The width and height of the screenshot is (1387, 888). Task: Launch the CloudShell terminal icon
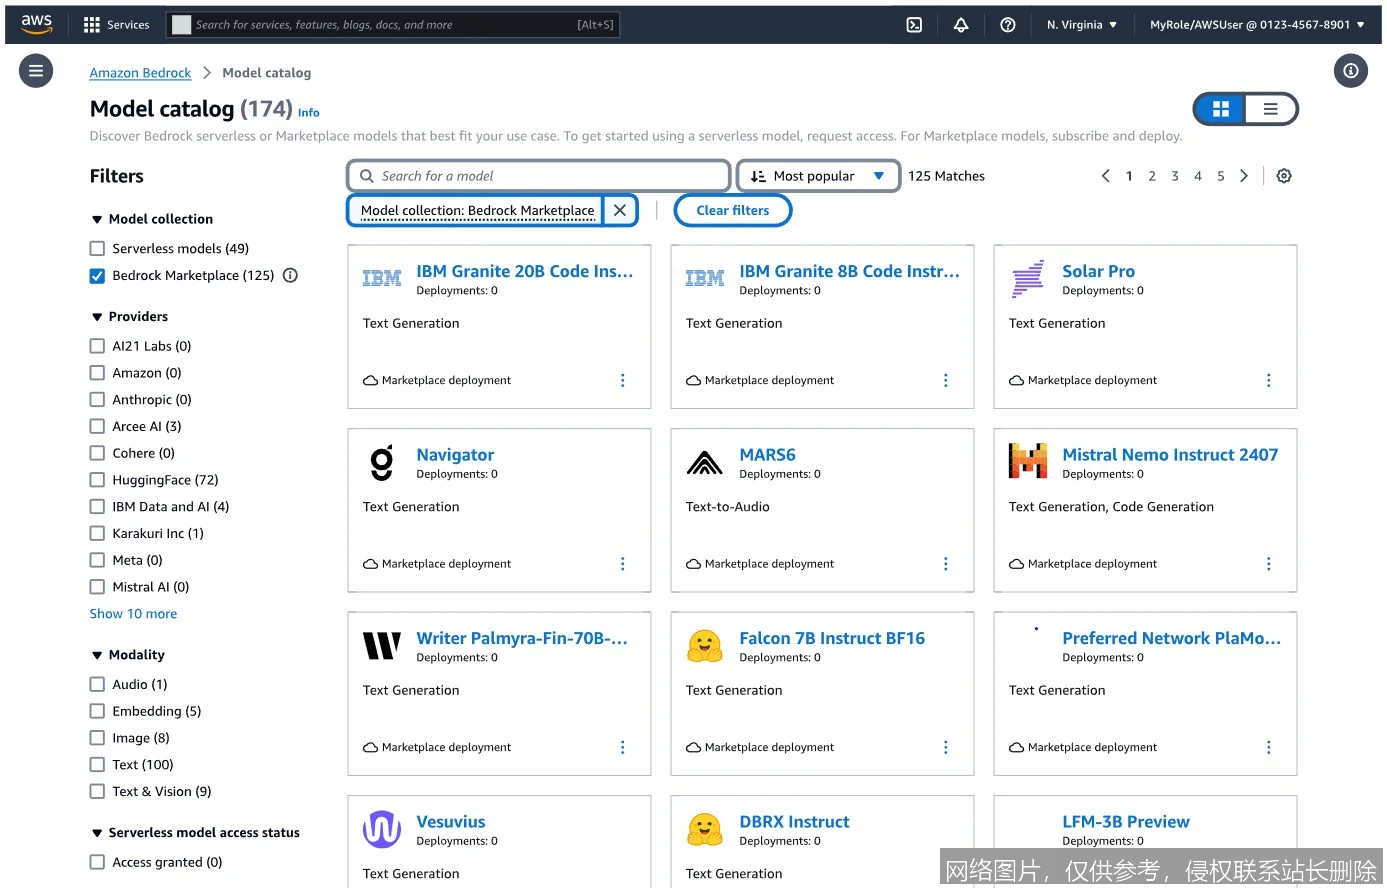click(914, 25)
